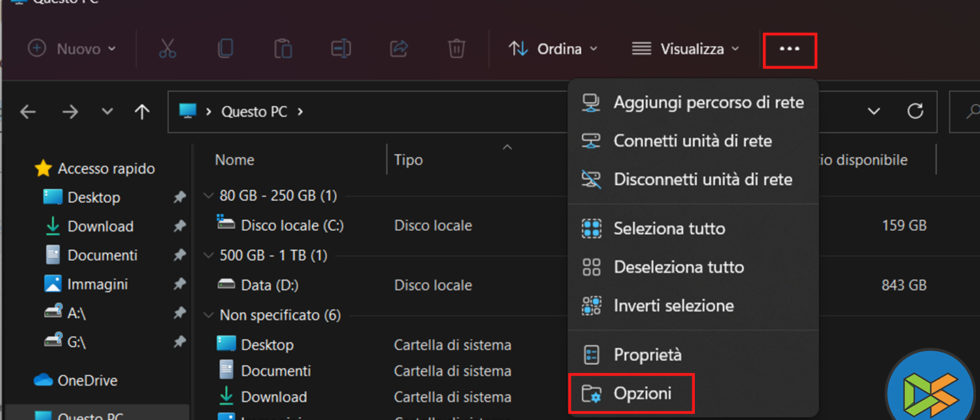Screen dimensions: 980x420
Task: Click the Rename icon in toolbar
Action: [341, 48]
